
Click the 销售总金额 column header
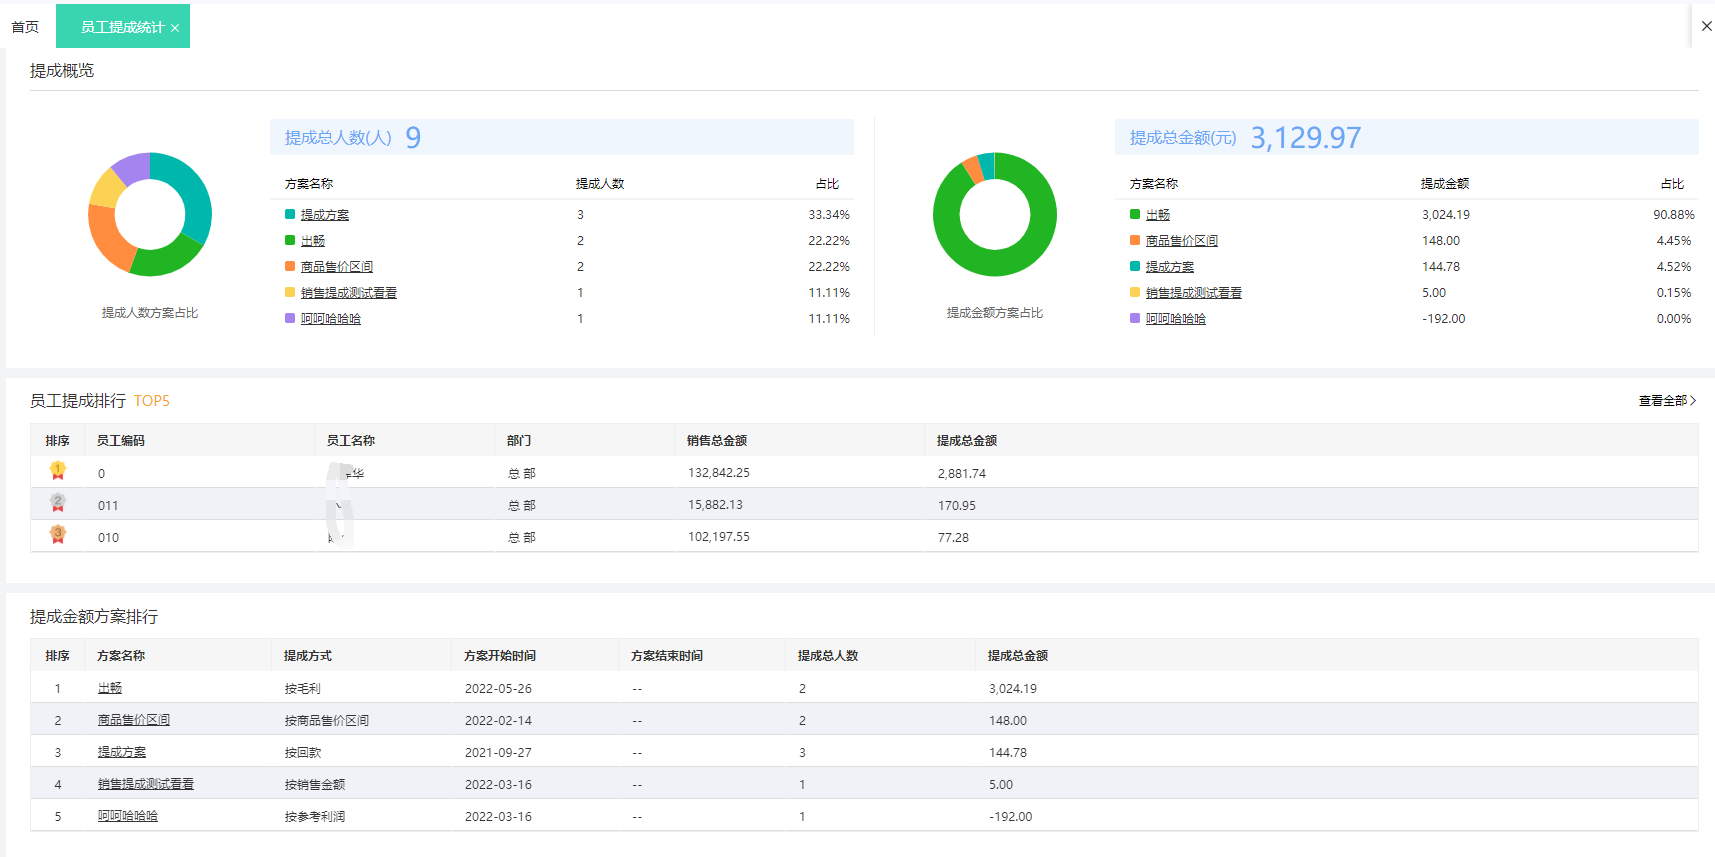(717, 441)
